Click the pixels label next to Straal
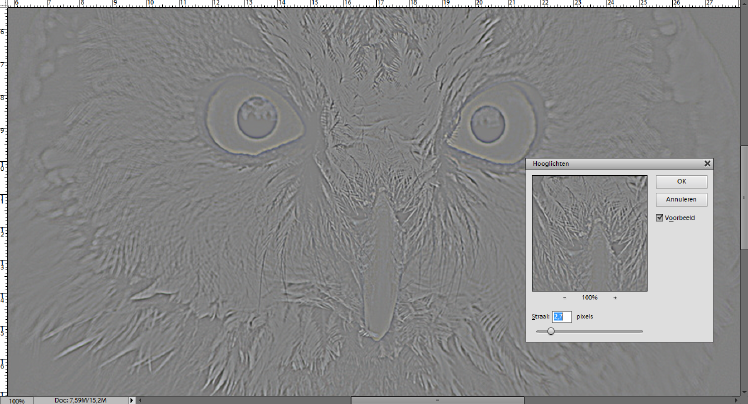This screenshot has height=404, width=748. (585, 317)
